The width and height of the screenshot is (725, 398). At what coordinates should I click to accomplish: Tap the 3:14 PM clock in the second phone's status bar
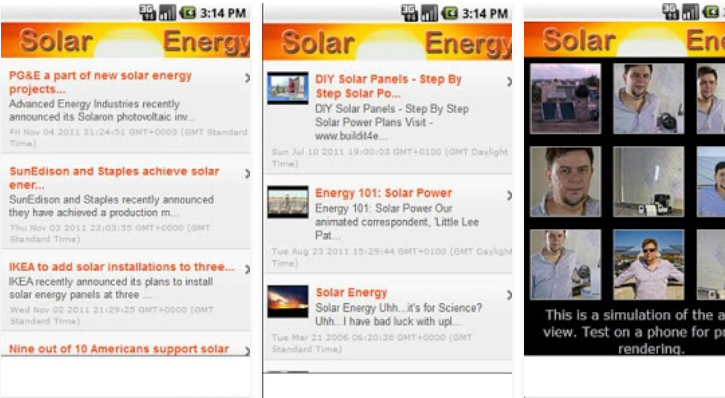pyautogui.click(x=485, y=13)
